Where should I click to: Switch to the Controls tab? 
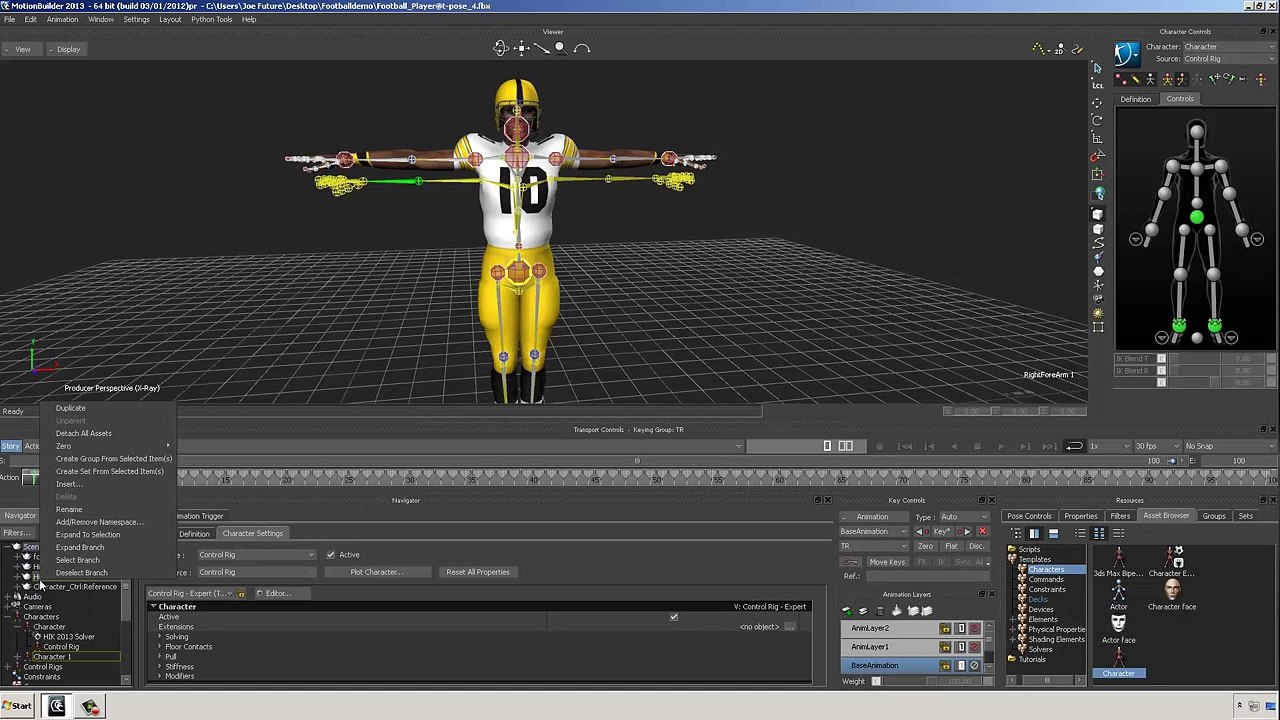pyautogui.click(x=1180, y=99)
